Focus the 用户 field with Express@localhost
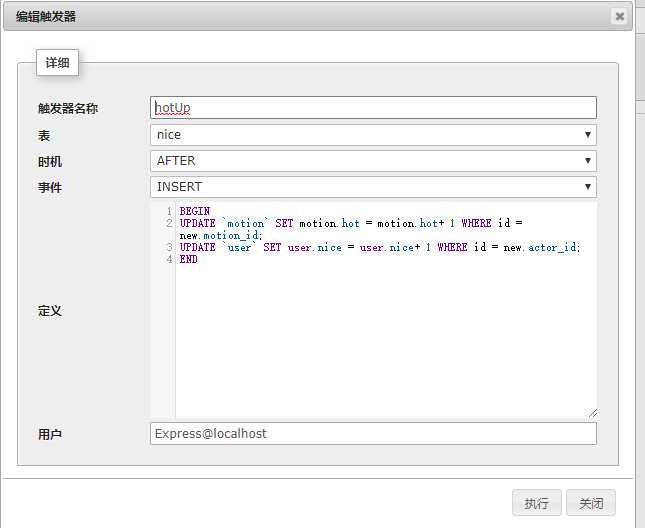The width and height of the screenshot is (645, 528). pyautogui.click(x=373, y=433)
